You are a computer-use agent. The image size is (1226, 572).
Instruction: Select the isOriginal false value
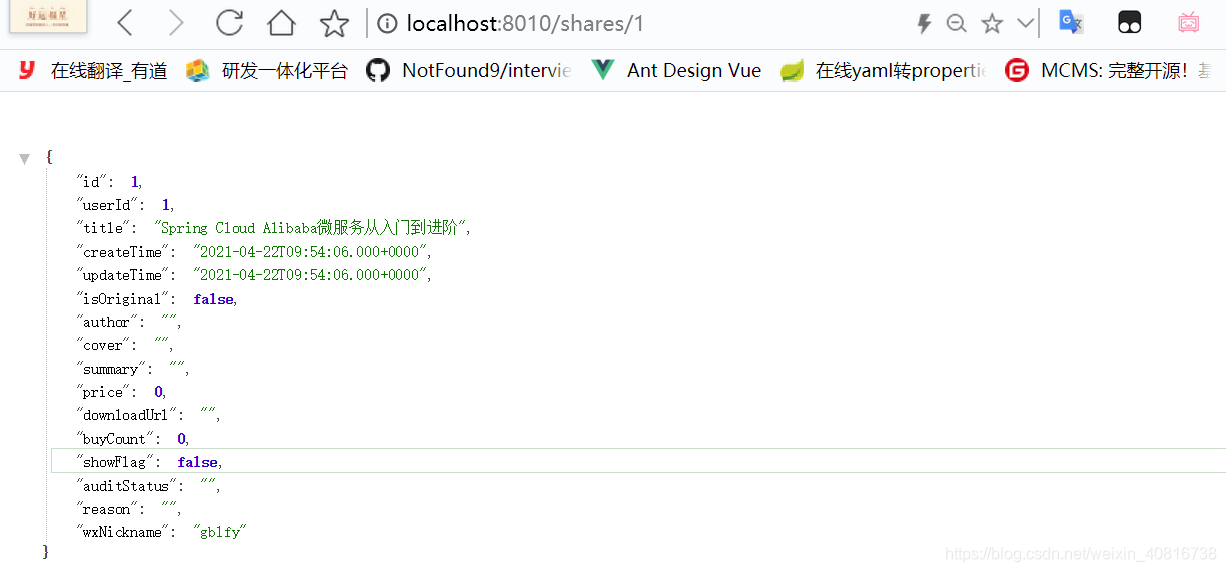(x=214, y=299)
